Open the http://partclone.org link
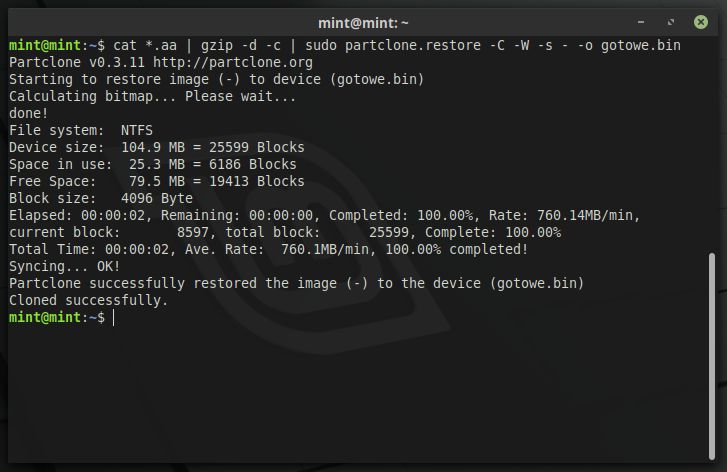The image size is (727, 472). [x=233, y=63]
